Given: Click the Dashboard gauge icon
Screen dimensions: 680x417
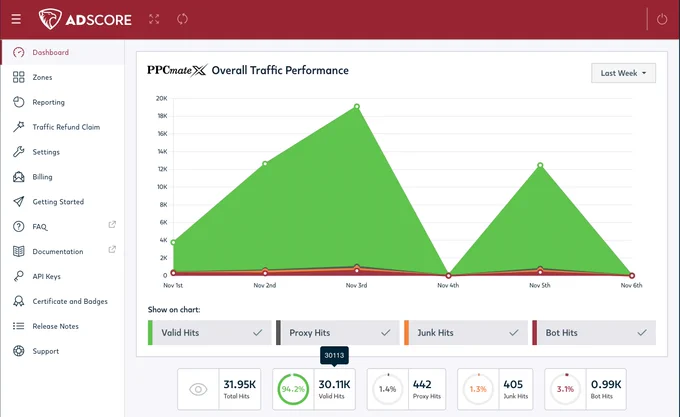Looking at the screenshot, I should tap(19, 52).
